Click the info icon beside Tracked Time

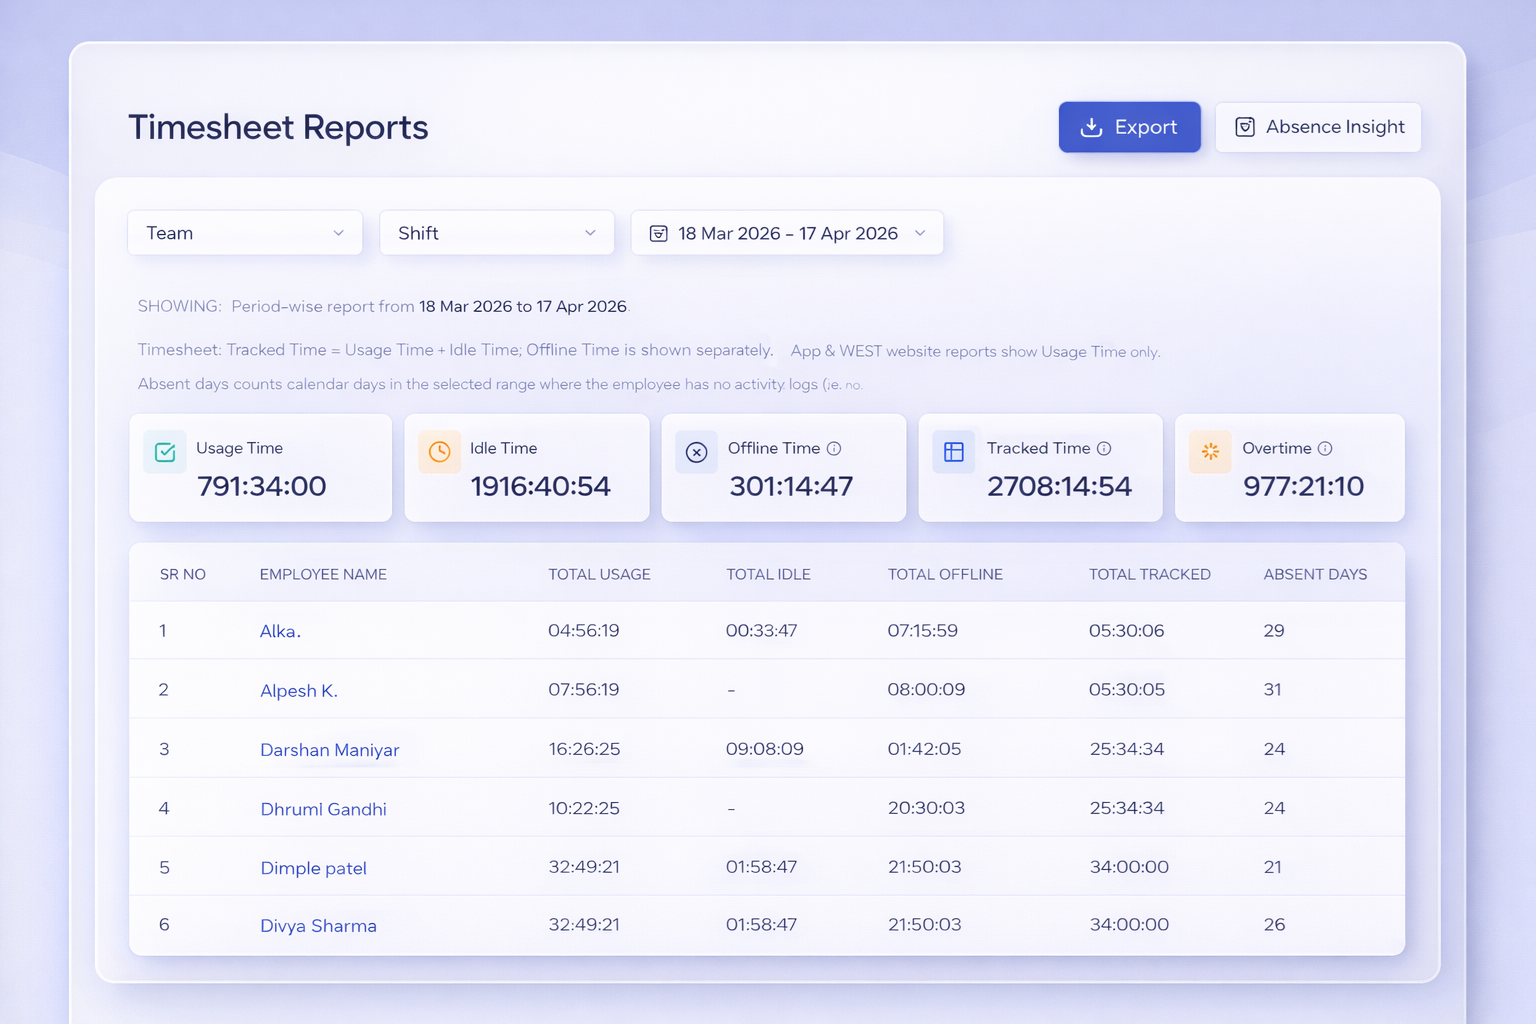click(1104, 448)
